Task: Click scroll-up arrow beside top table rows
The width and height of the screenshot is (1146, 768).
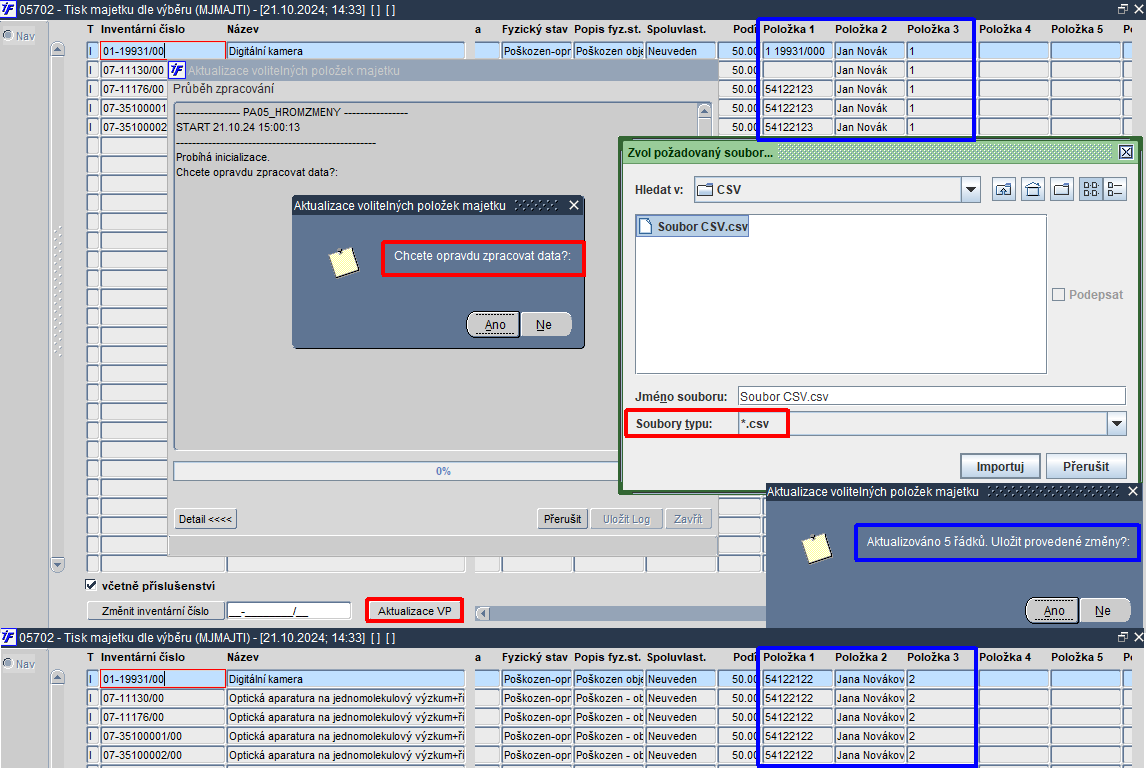Action: pos(58,50)
